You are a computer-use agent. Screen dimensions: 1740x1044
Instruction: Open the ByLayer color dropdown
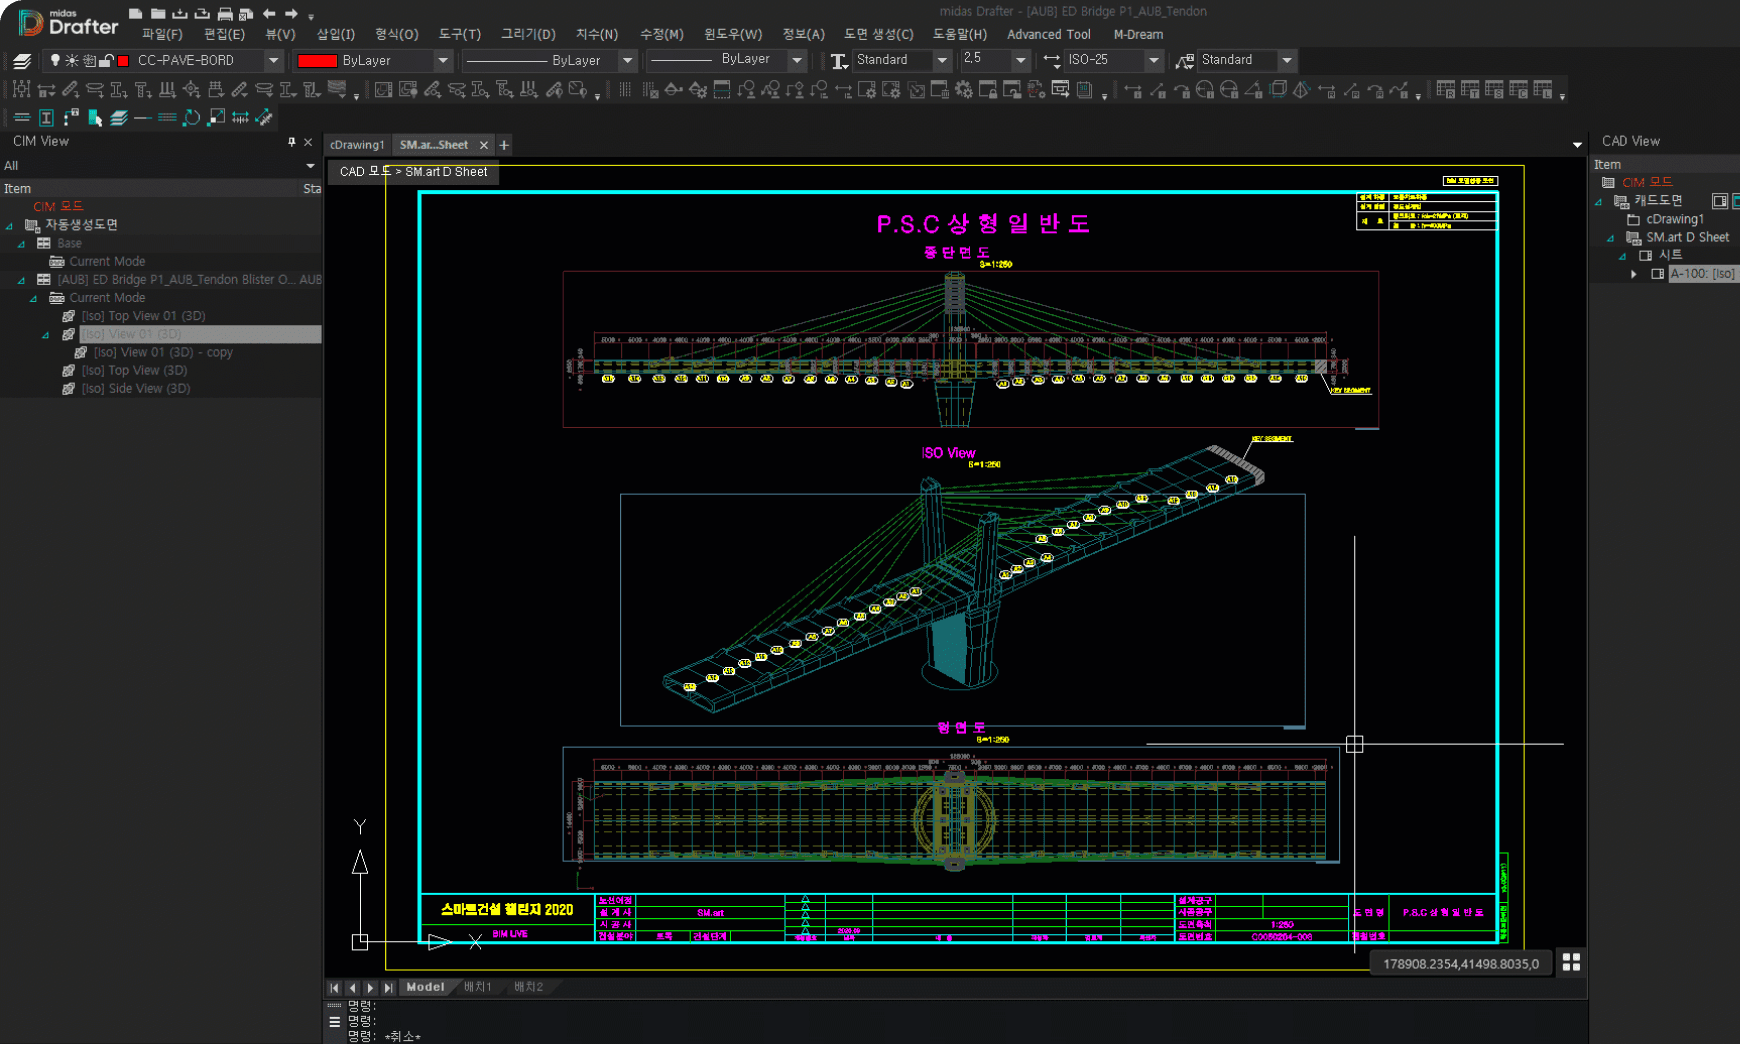[x=442, y=61]
